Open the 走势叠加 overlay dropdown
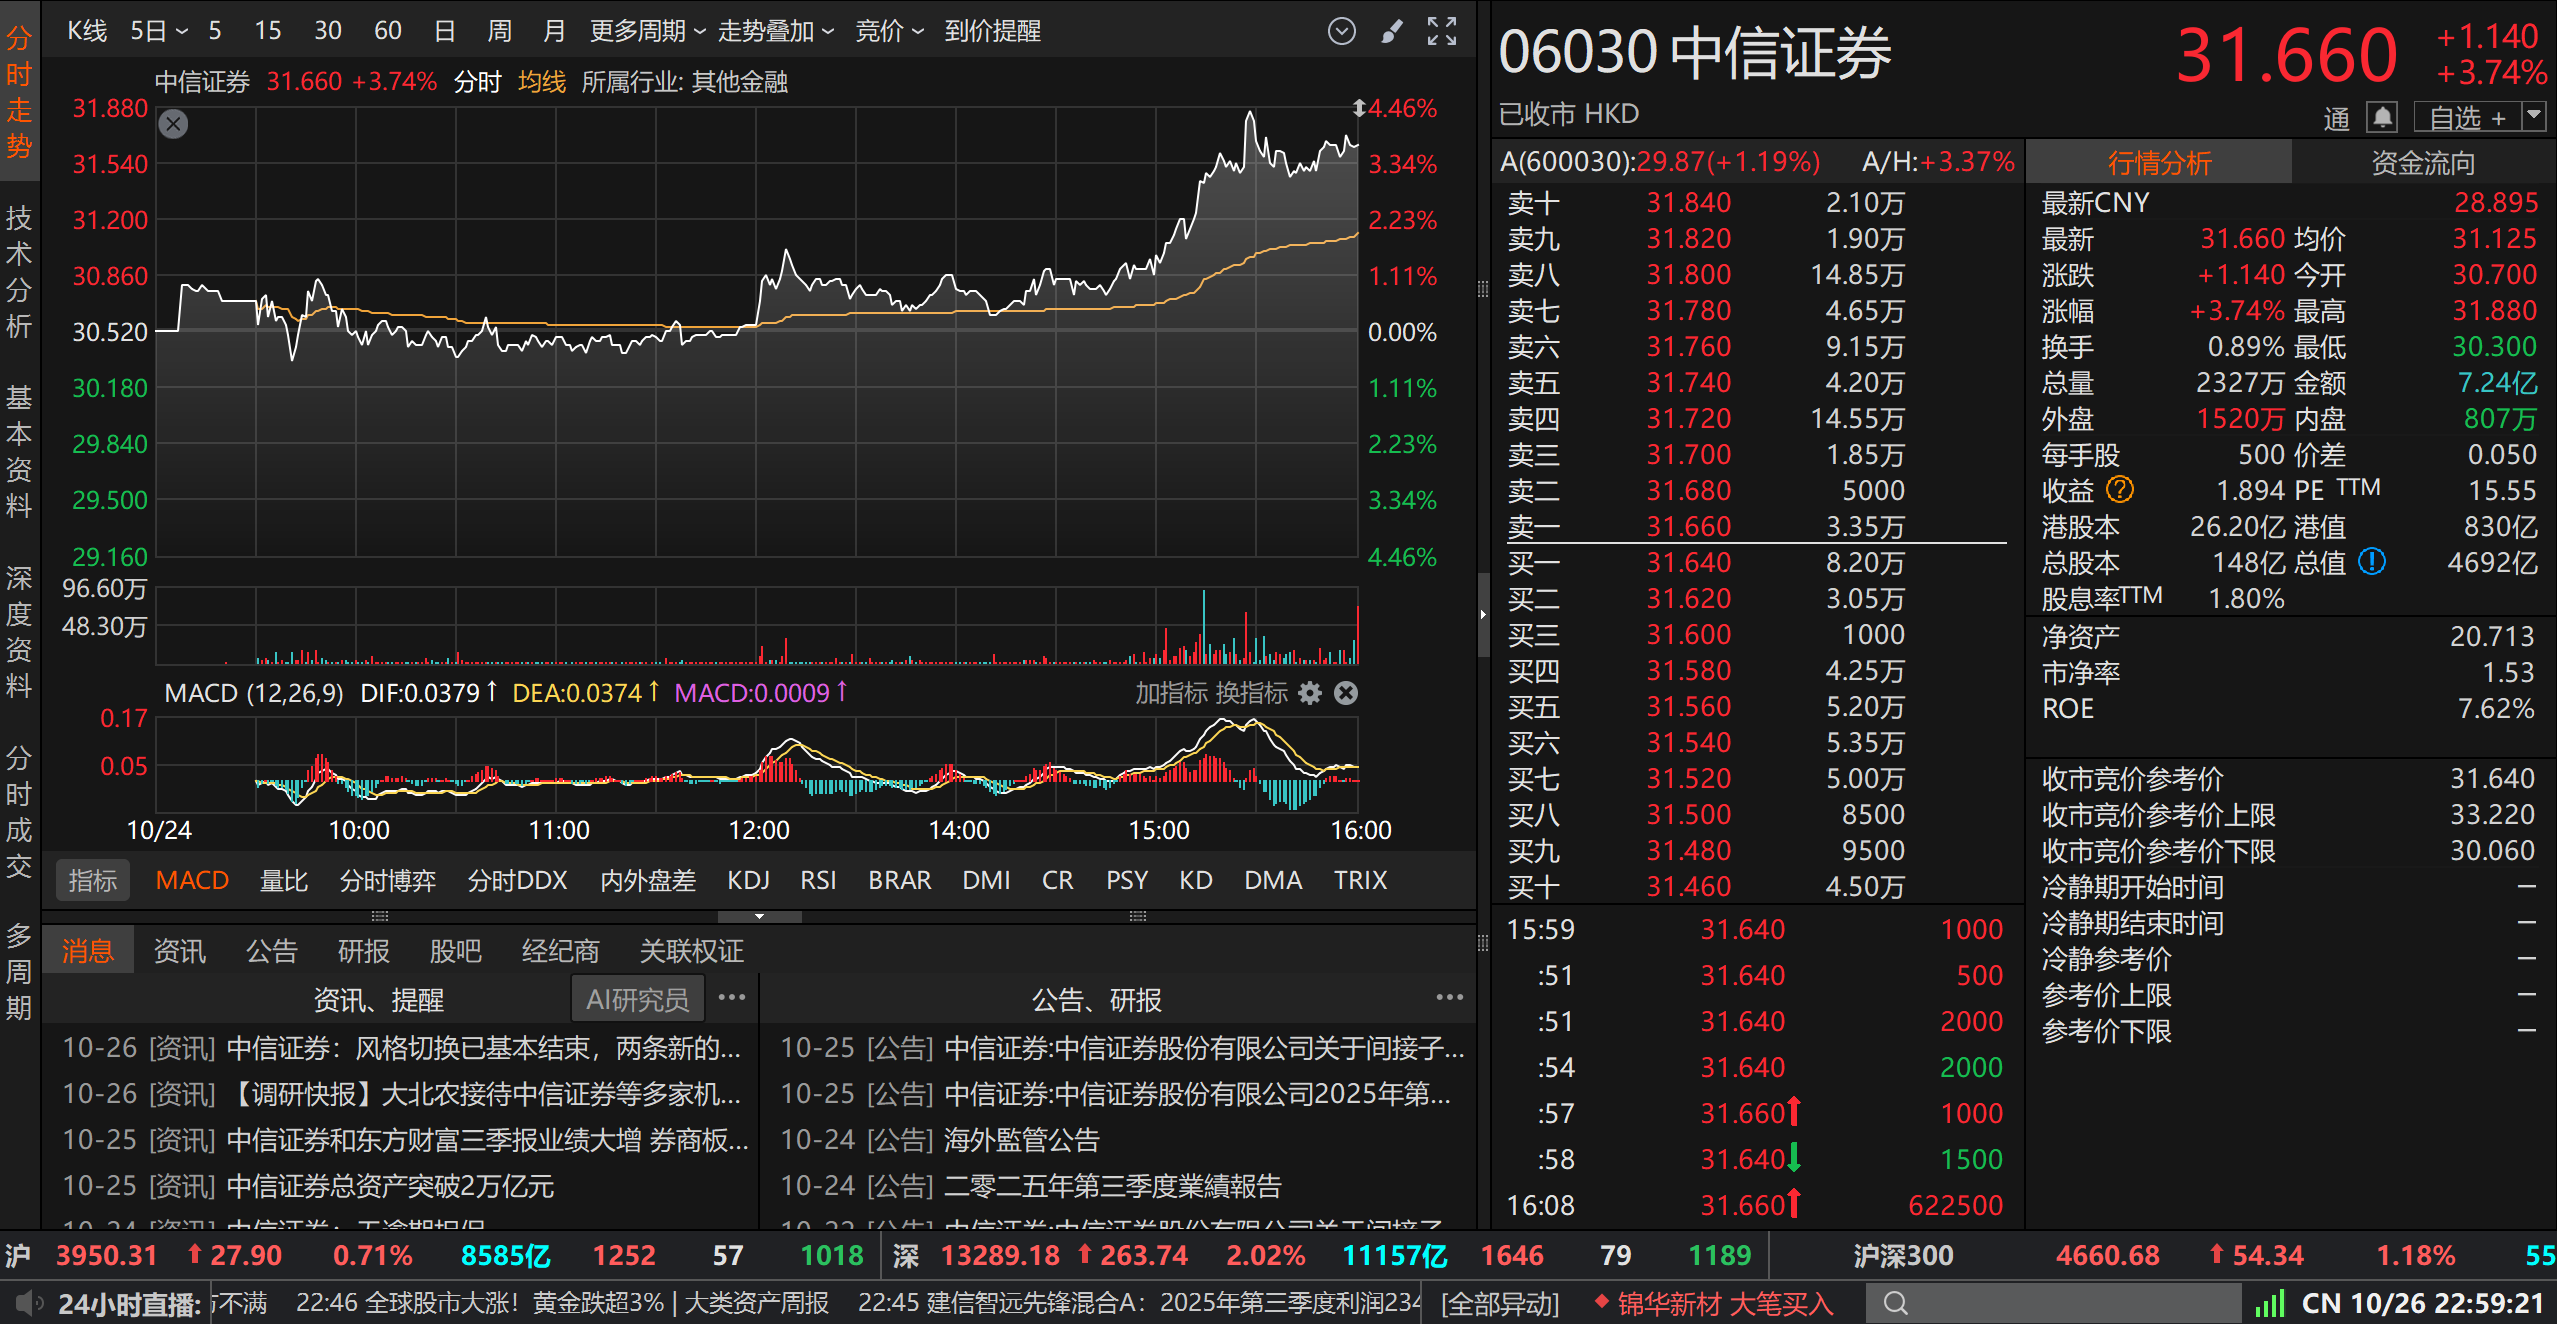The width and height of the screenshot is (2557, 1324). pyautogui.click(x=775, y=31)
